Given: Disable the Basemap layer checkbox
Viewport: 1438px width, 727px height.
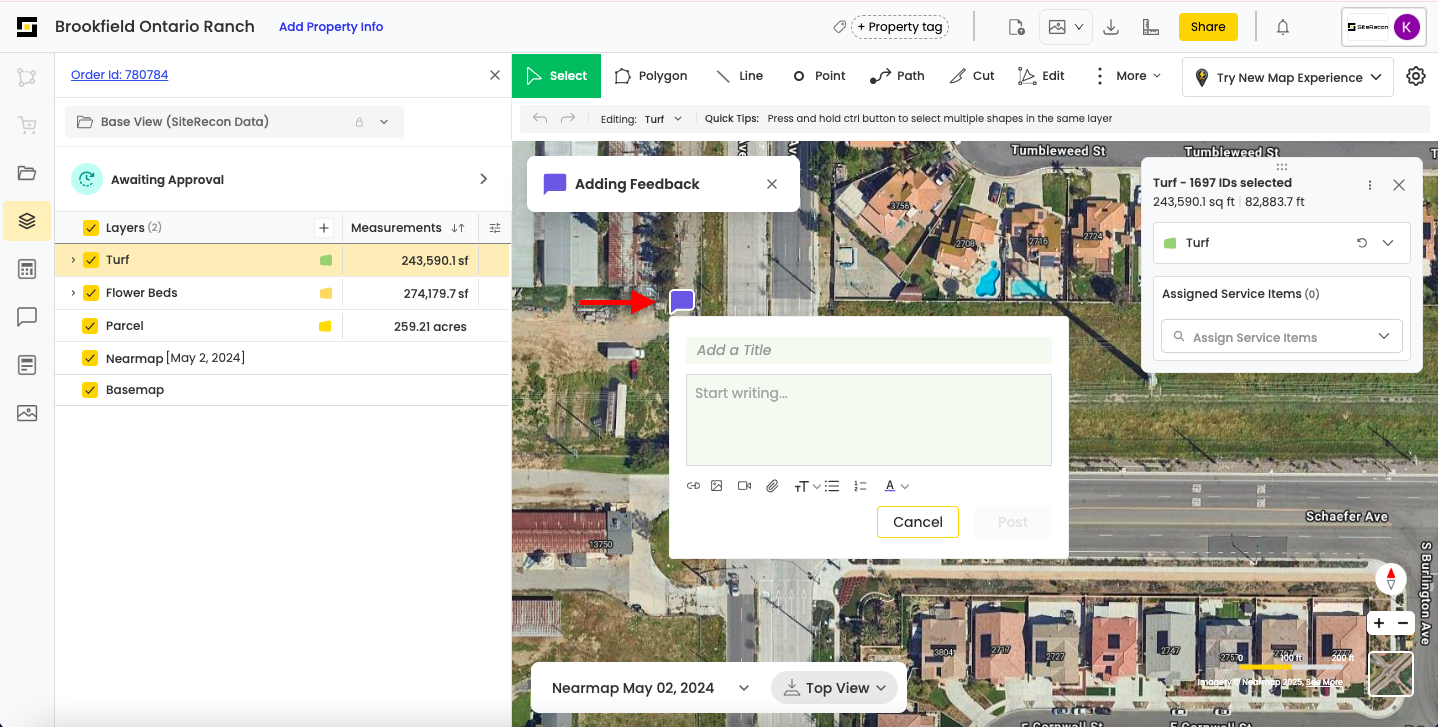Looking at the screenshot, I should [x=91, y=390].
